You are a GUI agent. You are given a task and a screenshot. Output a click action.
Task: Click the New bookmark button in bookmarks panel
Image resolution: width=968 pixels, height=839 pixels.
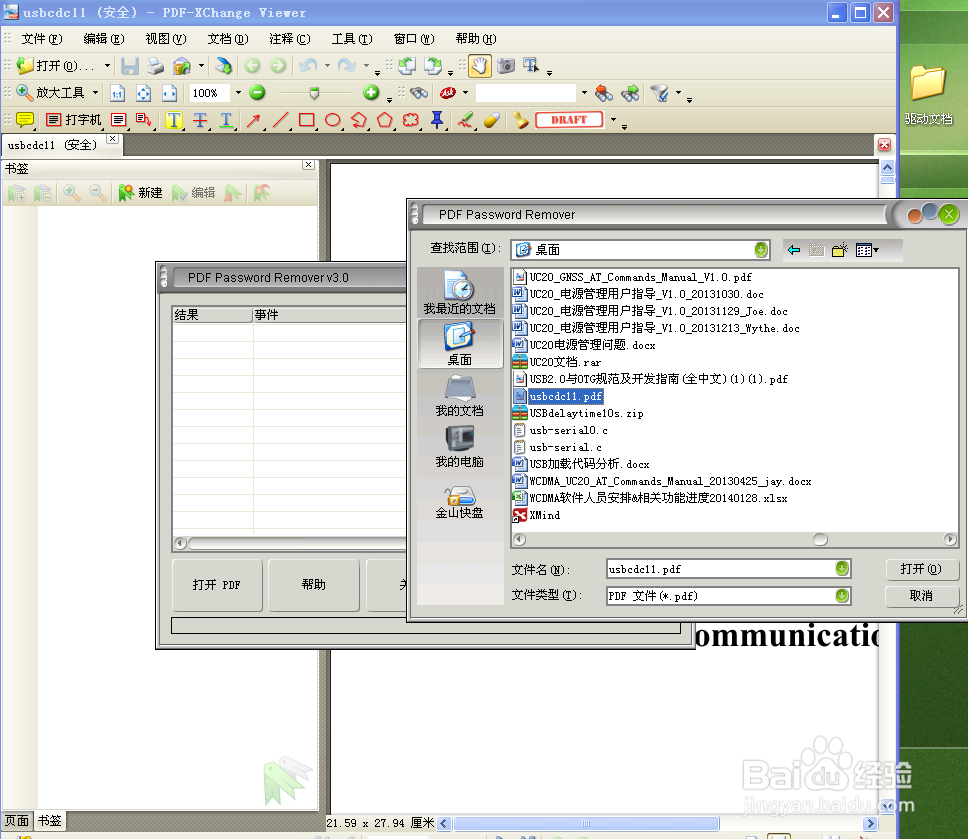coord(141,193)
